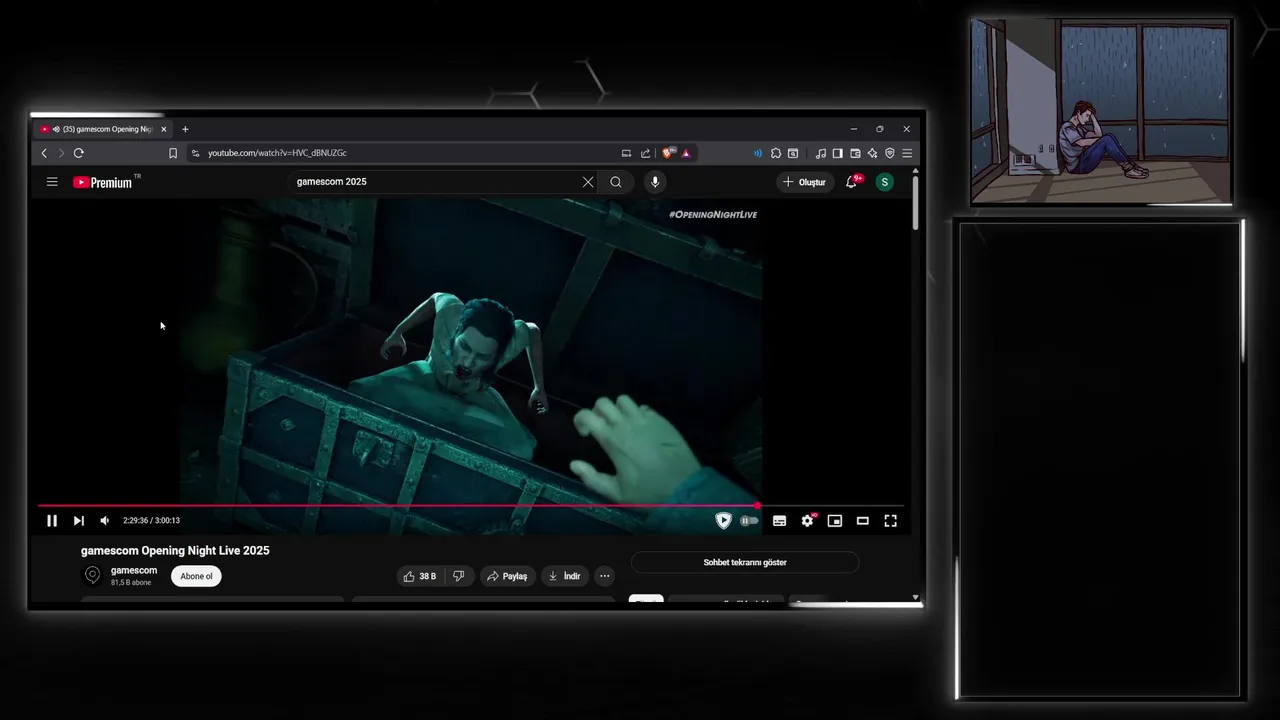Open the VPN shield icon
Image resolution: width=1280 pixels, height=720 pixels.
pos(890,153)
